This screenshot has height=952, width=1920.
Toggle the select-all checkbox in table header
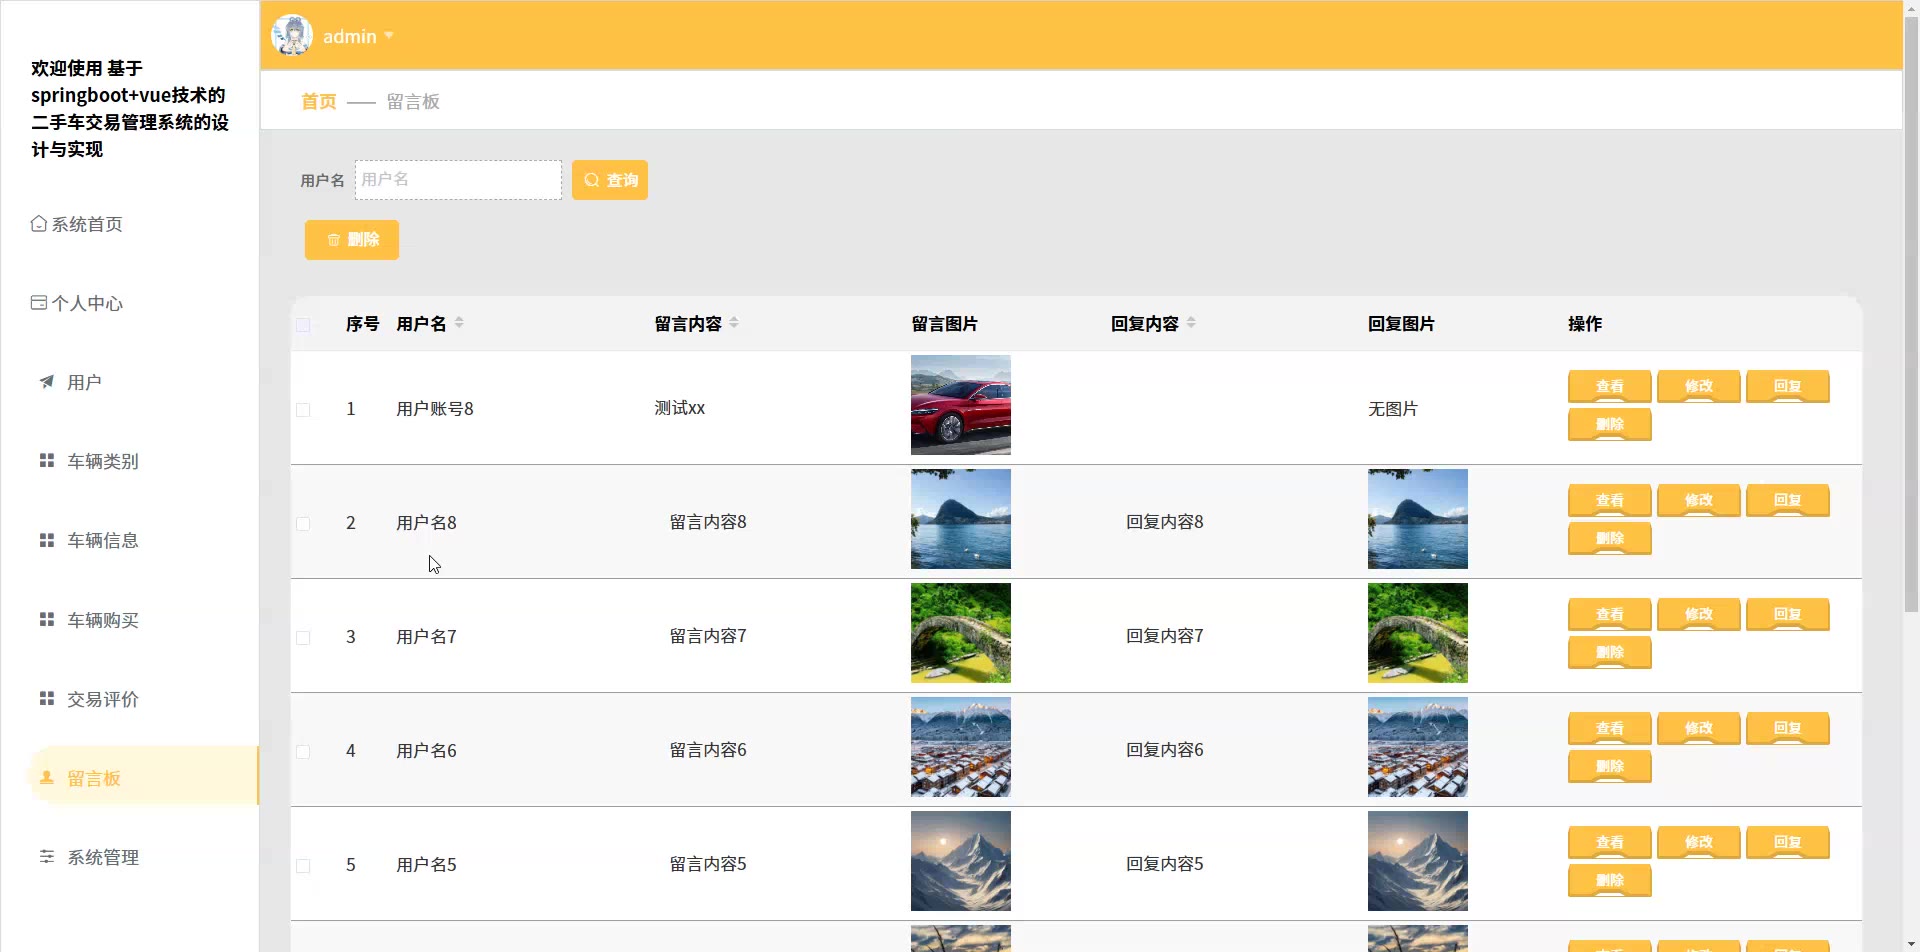(303, 325)
